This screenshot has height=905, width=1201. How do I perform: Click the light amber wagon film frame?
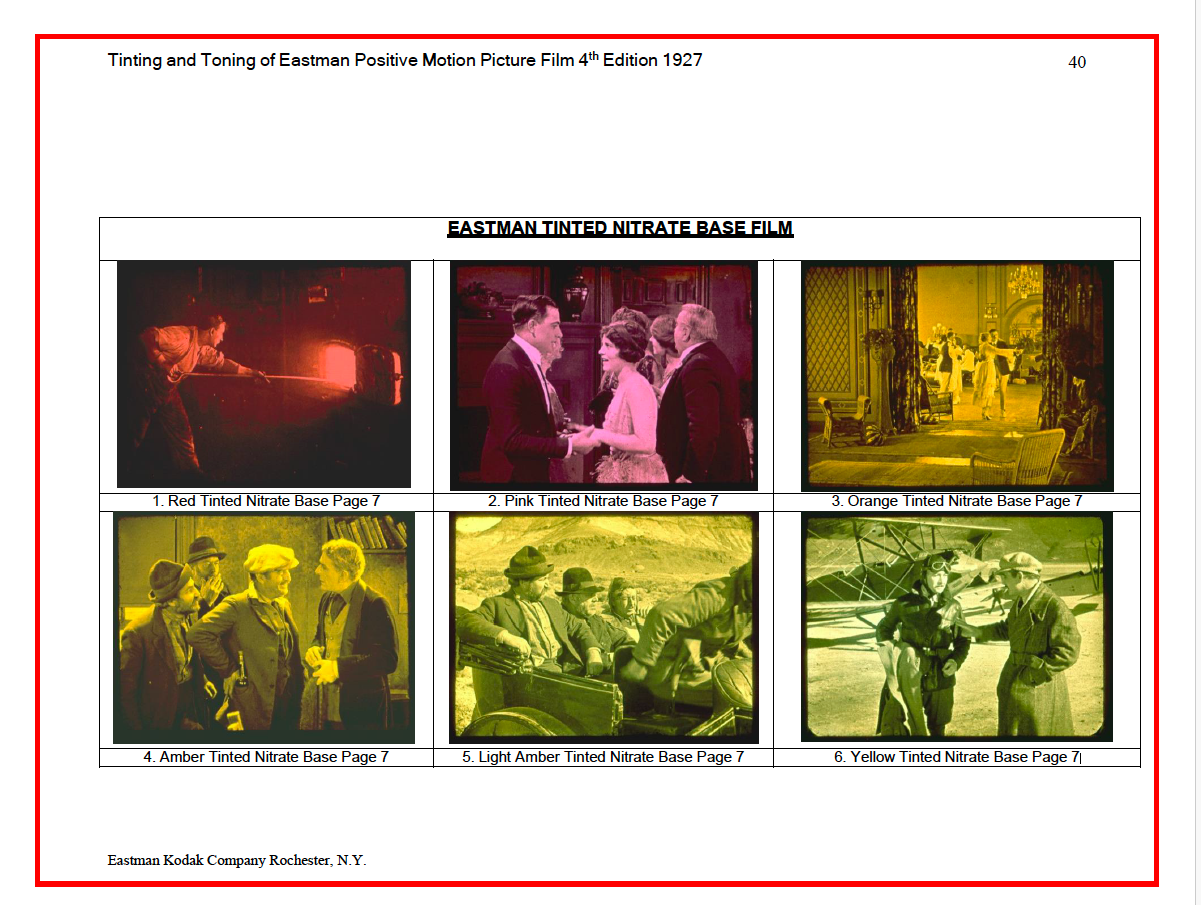click(603, 628)
